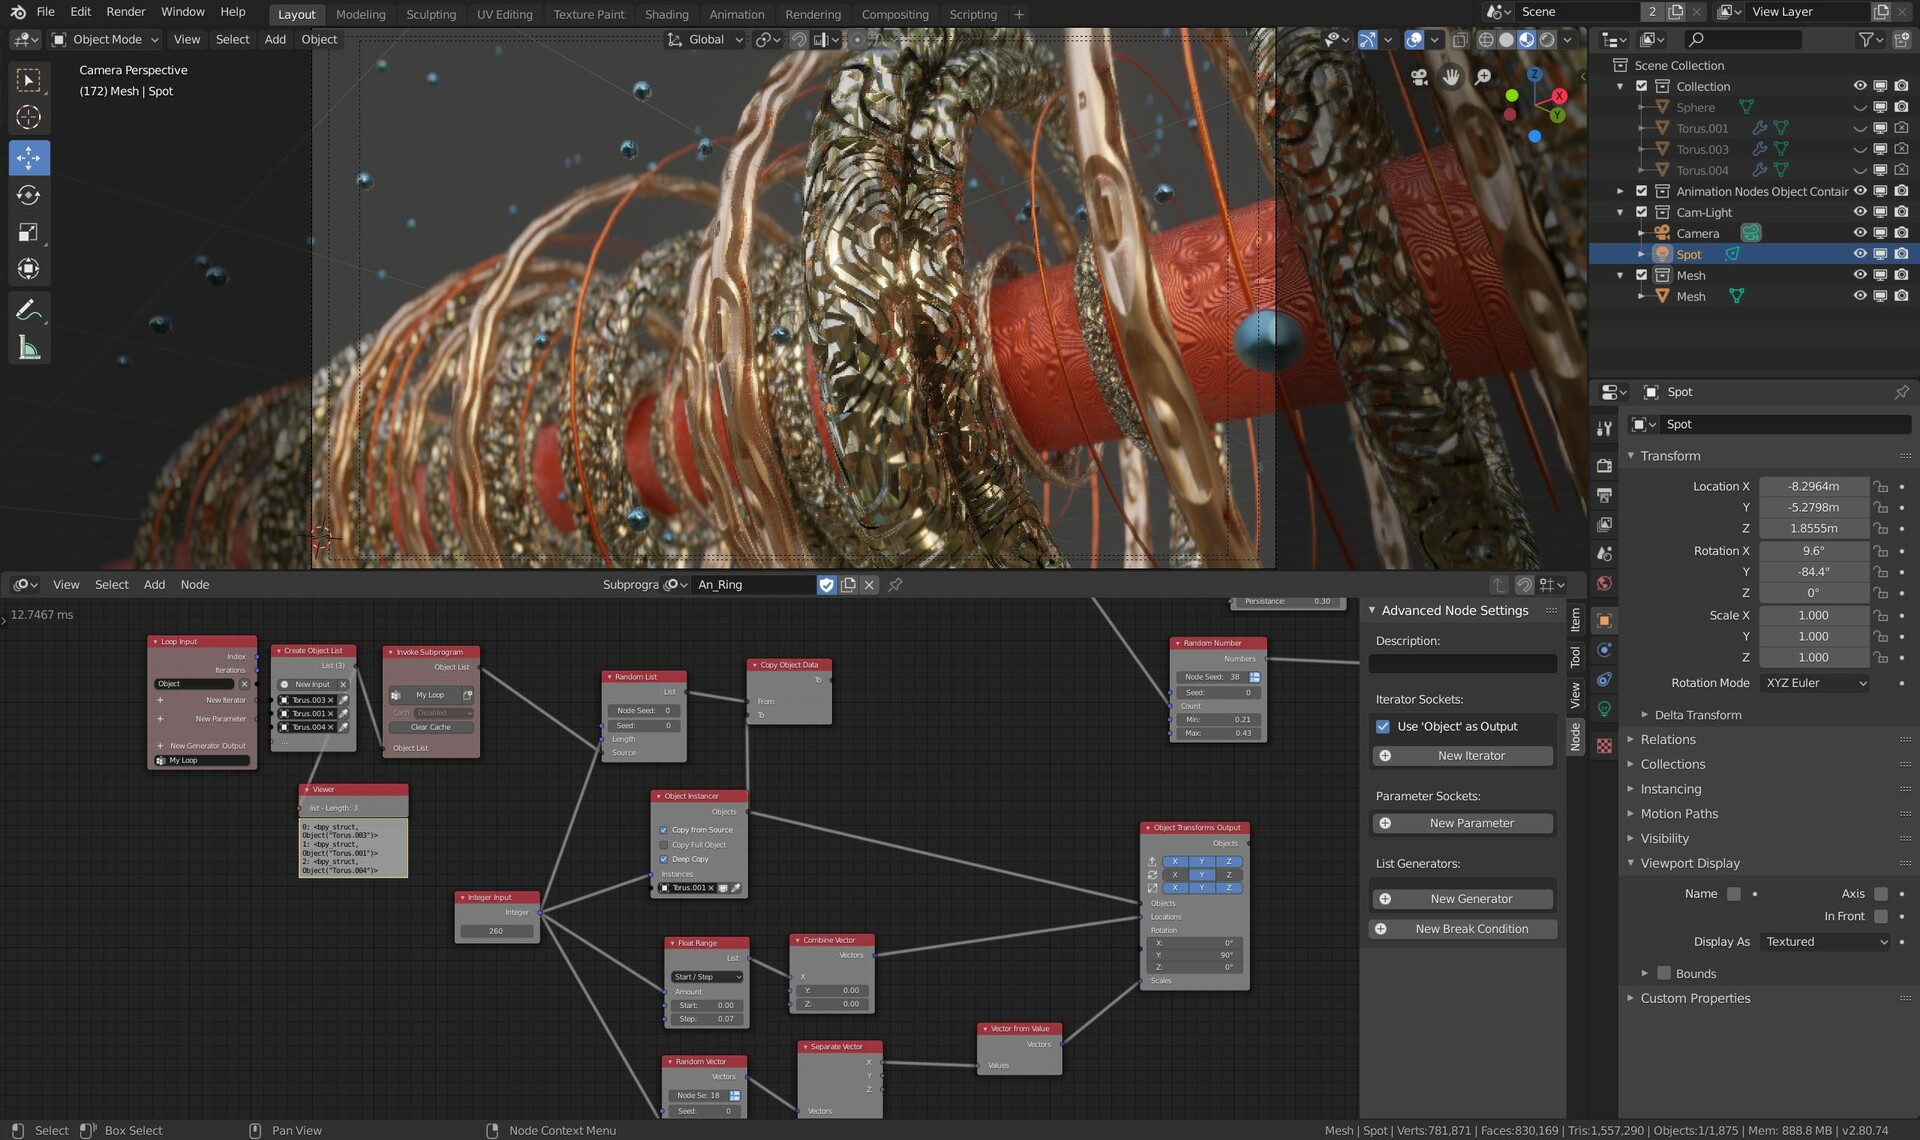This screenshot has height=1140, width=1920.
Task: Open the Global orientation dropdown
Action: [x=706, y=40]
